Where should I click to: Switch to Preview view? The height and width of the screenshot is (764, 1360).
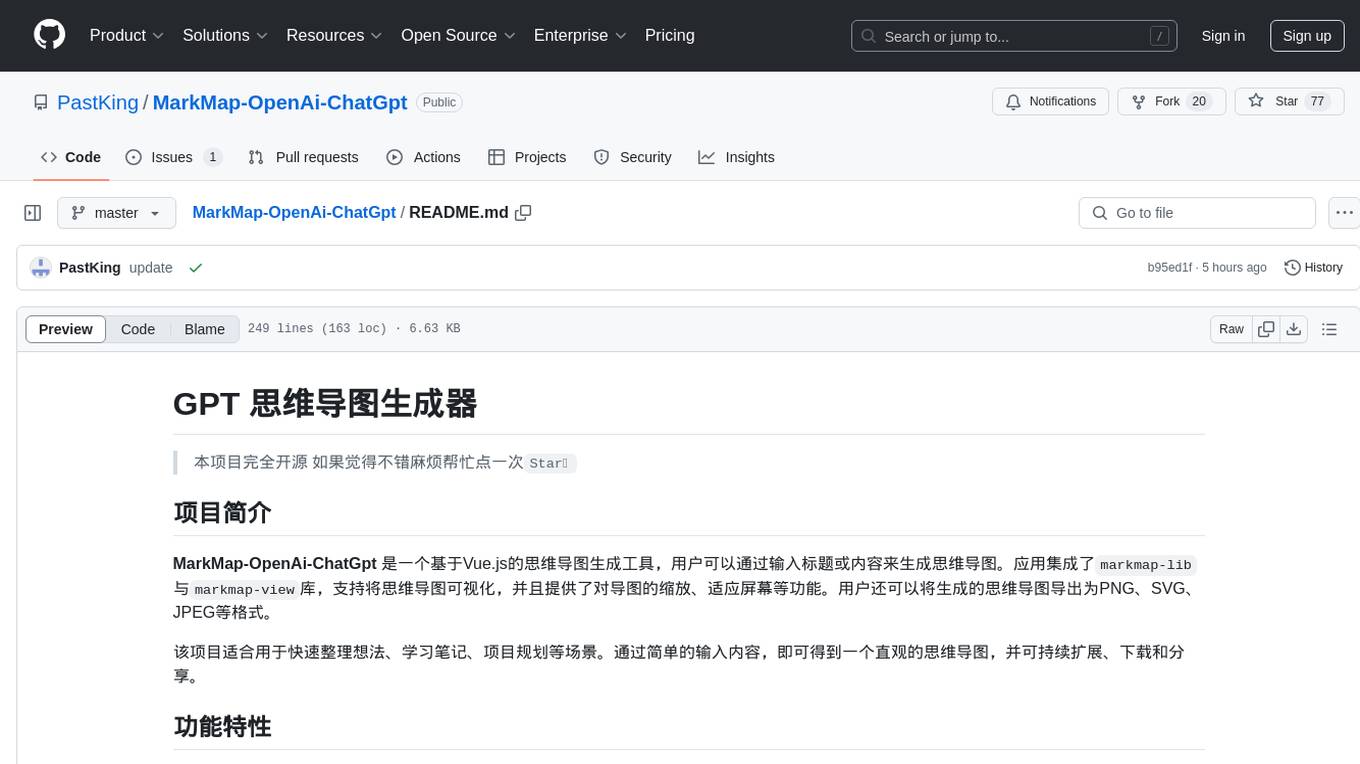[66, 329]
